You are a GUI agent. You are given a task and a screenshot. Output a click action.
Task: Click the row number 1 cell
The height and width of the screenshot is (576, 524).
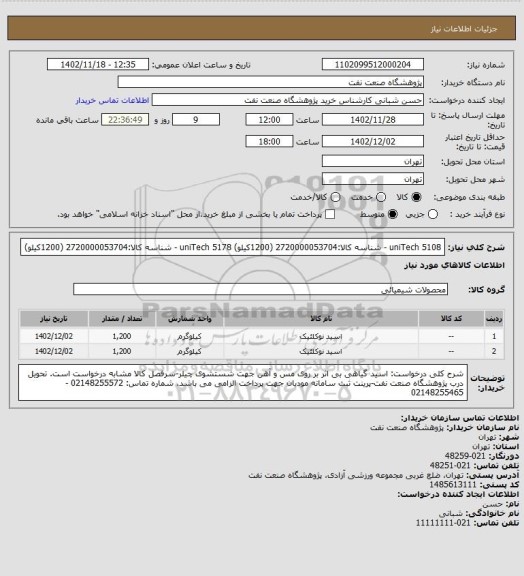click(x=494, y=336)
